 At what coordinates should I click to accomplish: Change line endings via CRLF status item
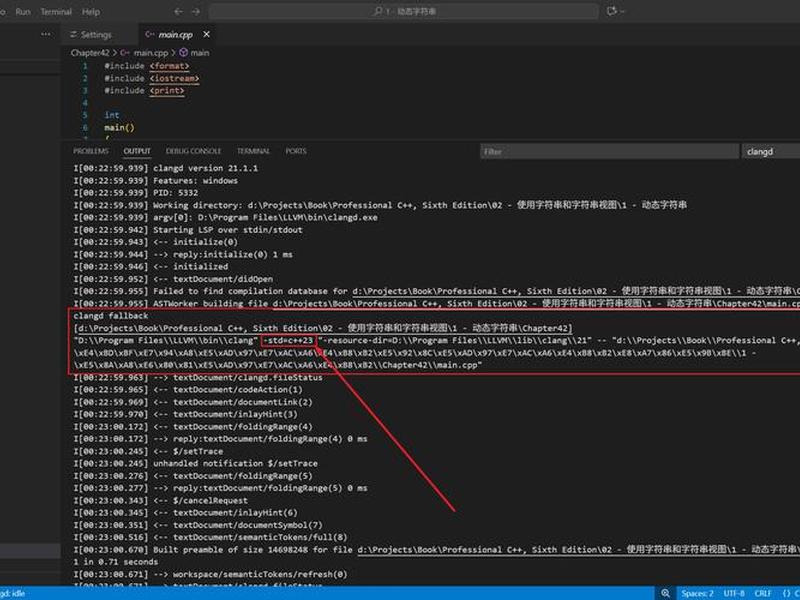pos(763,593)
